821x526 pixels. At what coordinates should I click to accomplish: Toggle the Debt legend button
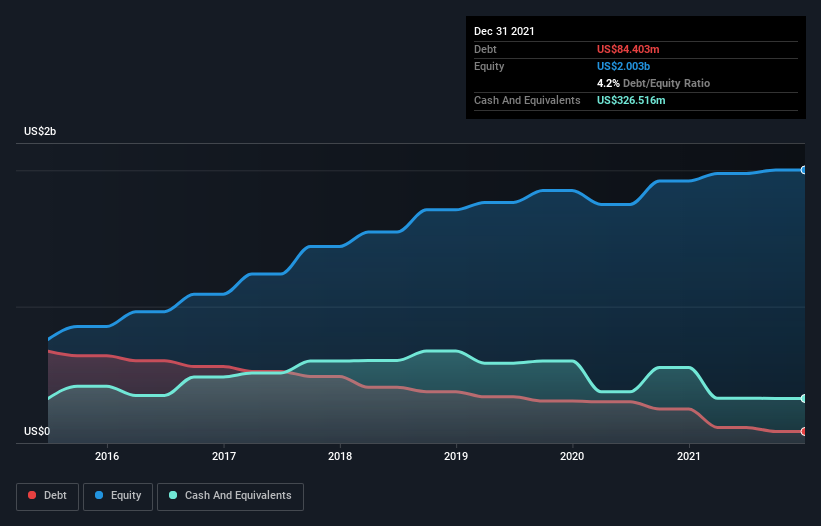click(x=47, y=496)
